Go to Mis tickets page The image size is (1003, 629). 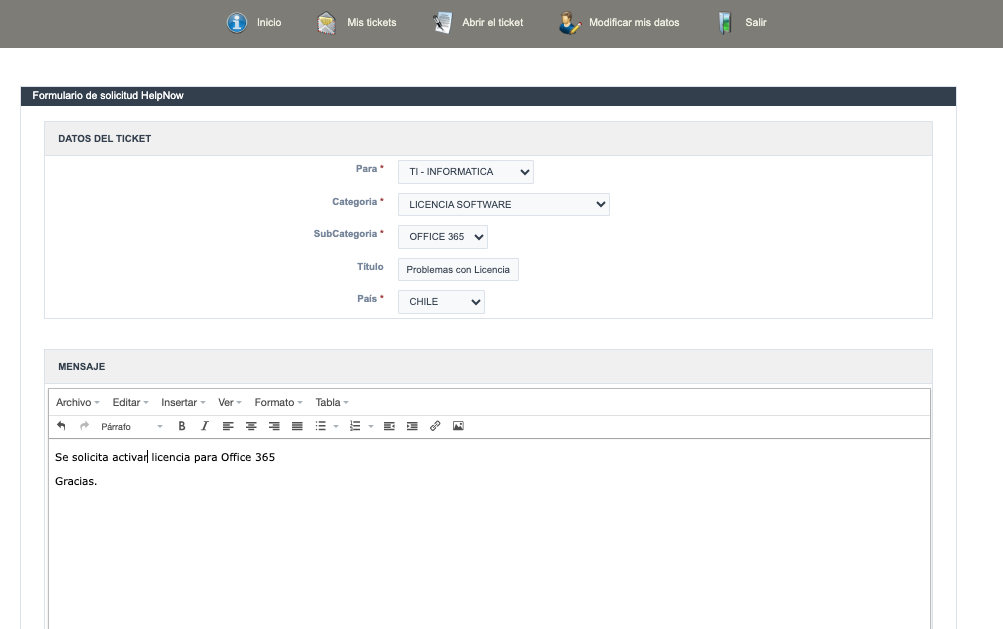point(358,23)
